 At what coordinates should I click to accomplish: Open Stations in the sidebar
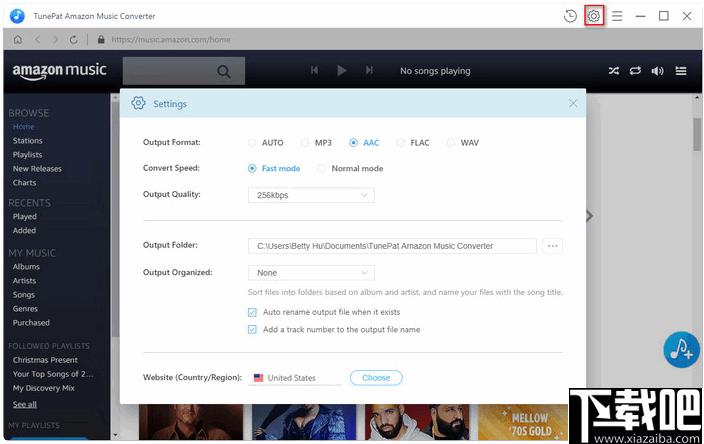[x=27, y=141]
